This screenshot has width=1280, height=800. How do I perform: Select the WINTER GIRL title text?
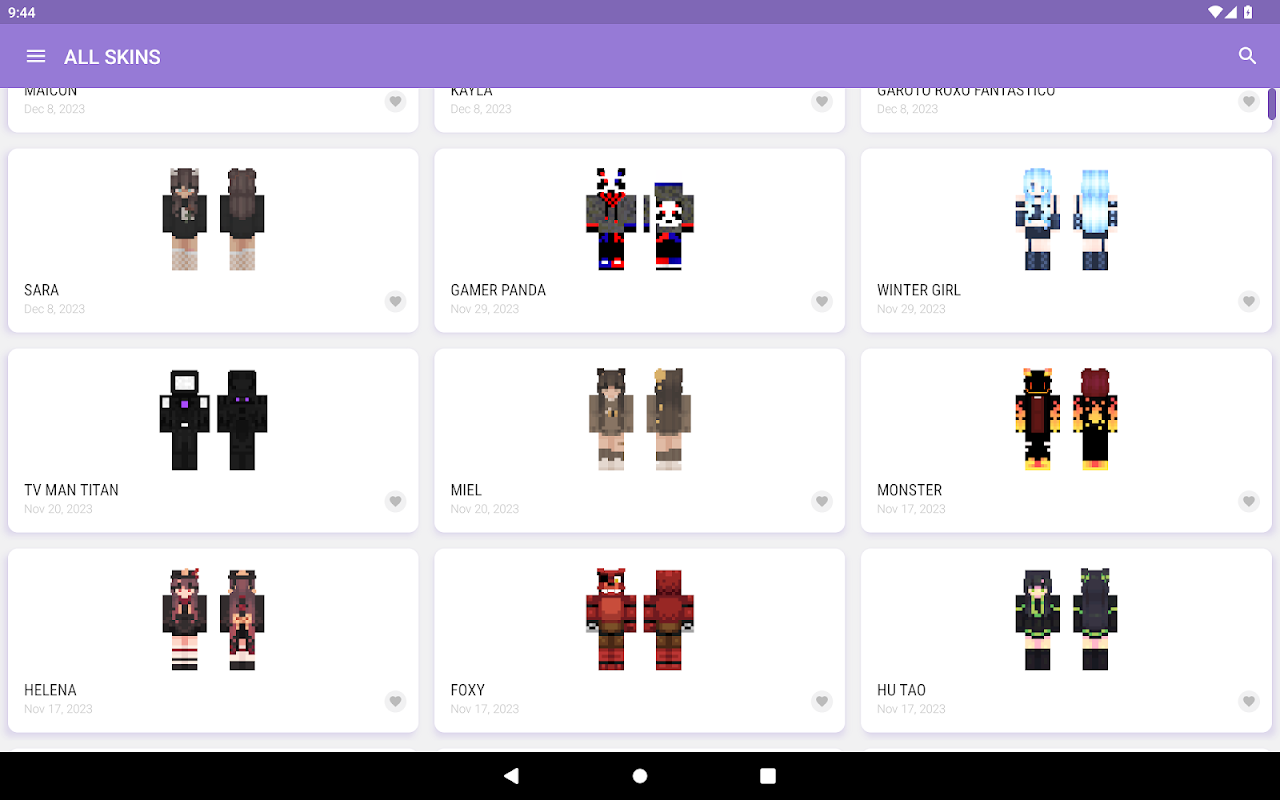[919, 290]
